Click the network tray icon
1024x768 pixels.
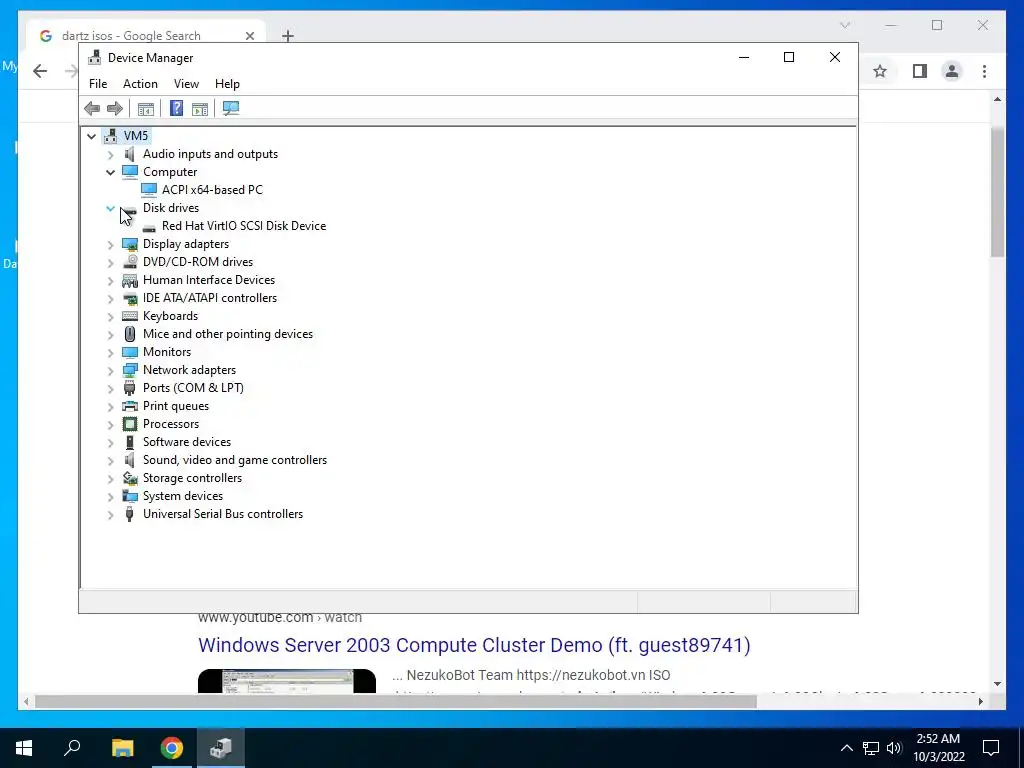871,748
